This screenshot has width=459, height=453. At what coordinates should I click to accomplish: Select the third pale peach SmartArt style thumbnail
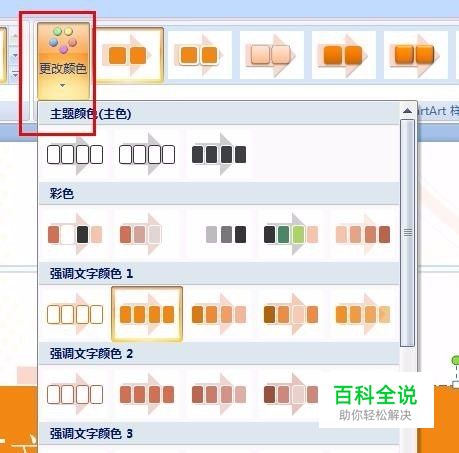pyautogui.click(x=272, y=55)
